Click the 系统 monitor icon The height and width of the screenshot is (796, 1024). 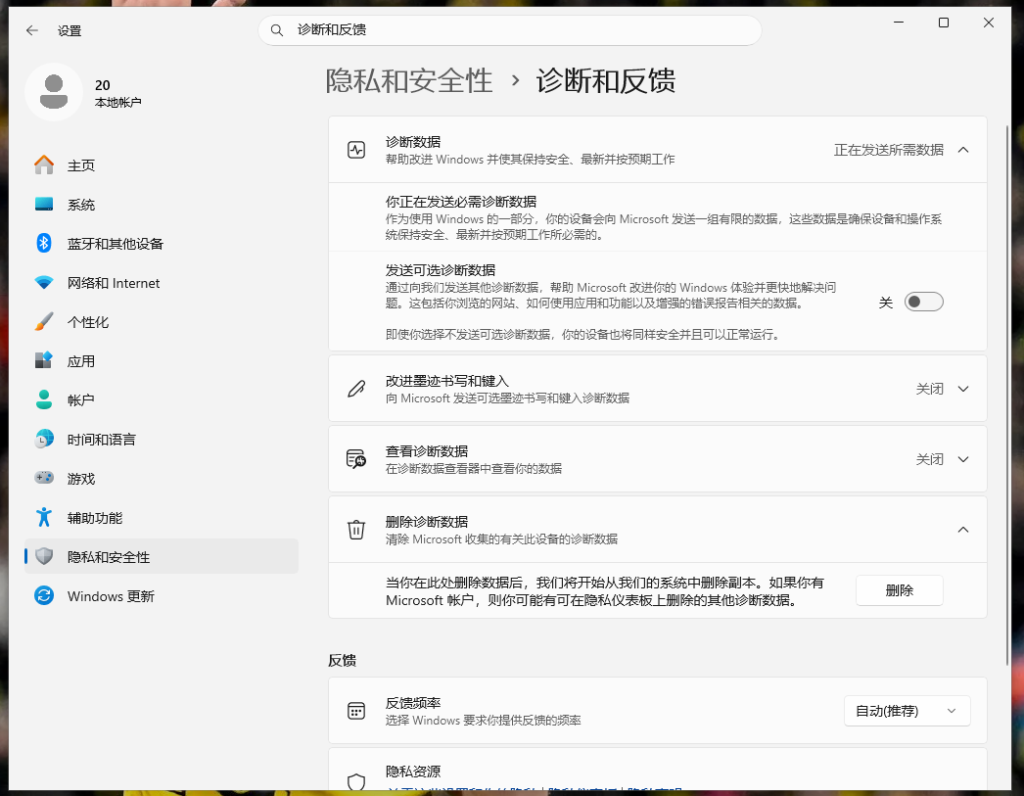(x=44, y=204)
